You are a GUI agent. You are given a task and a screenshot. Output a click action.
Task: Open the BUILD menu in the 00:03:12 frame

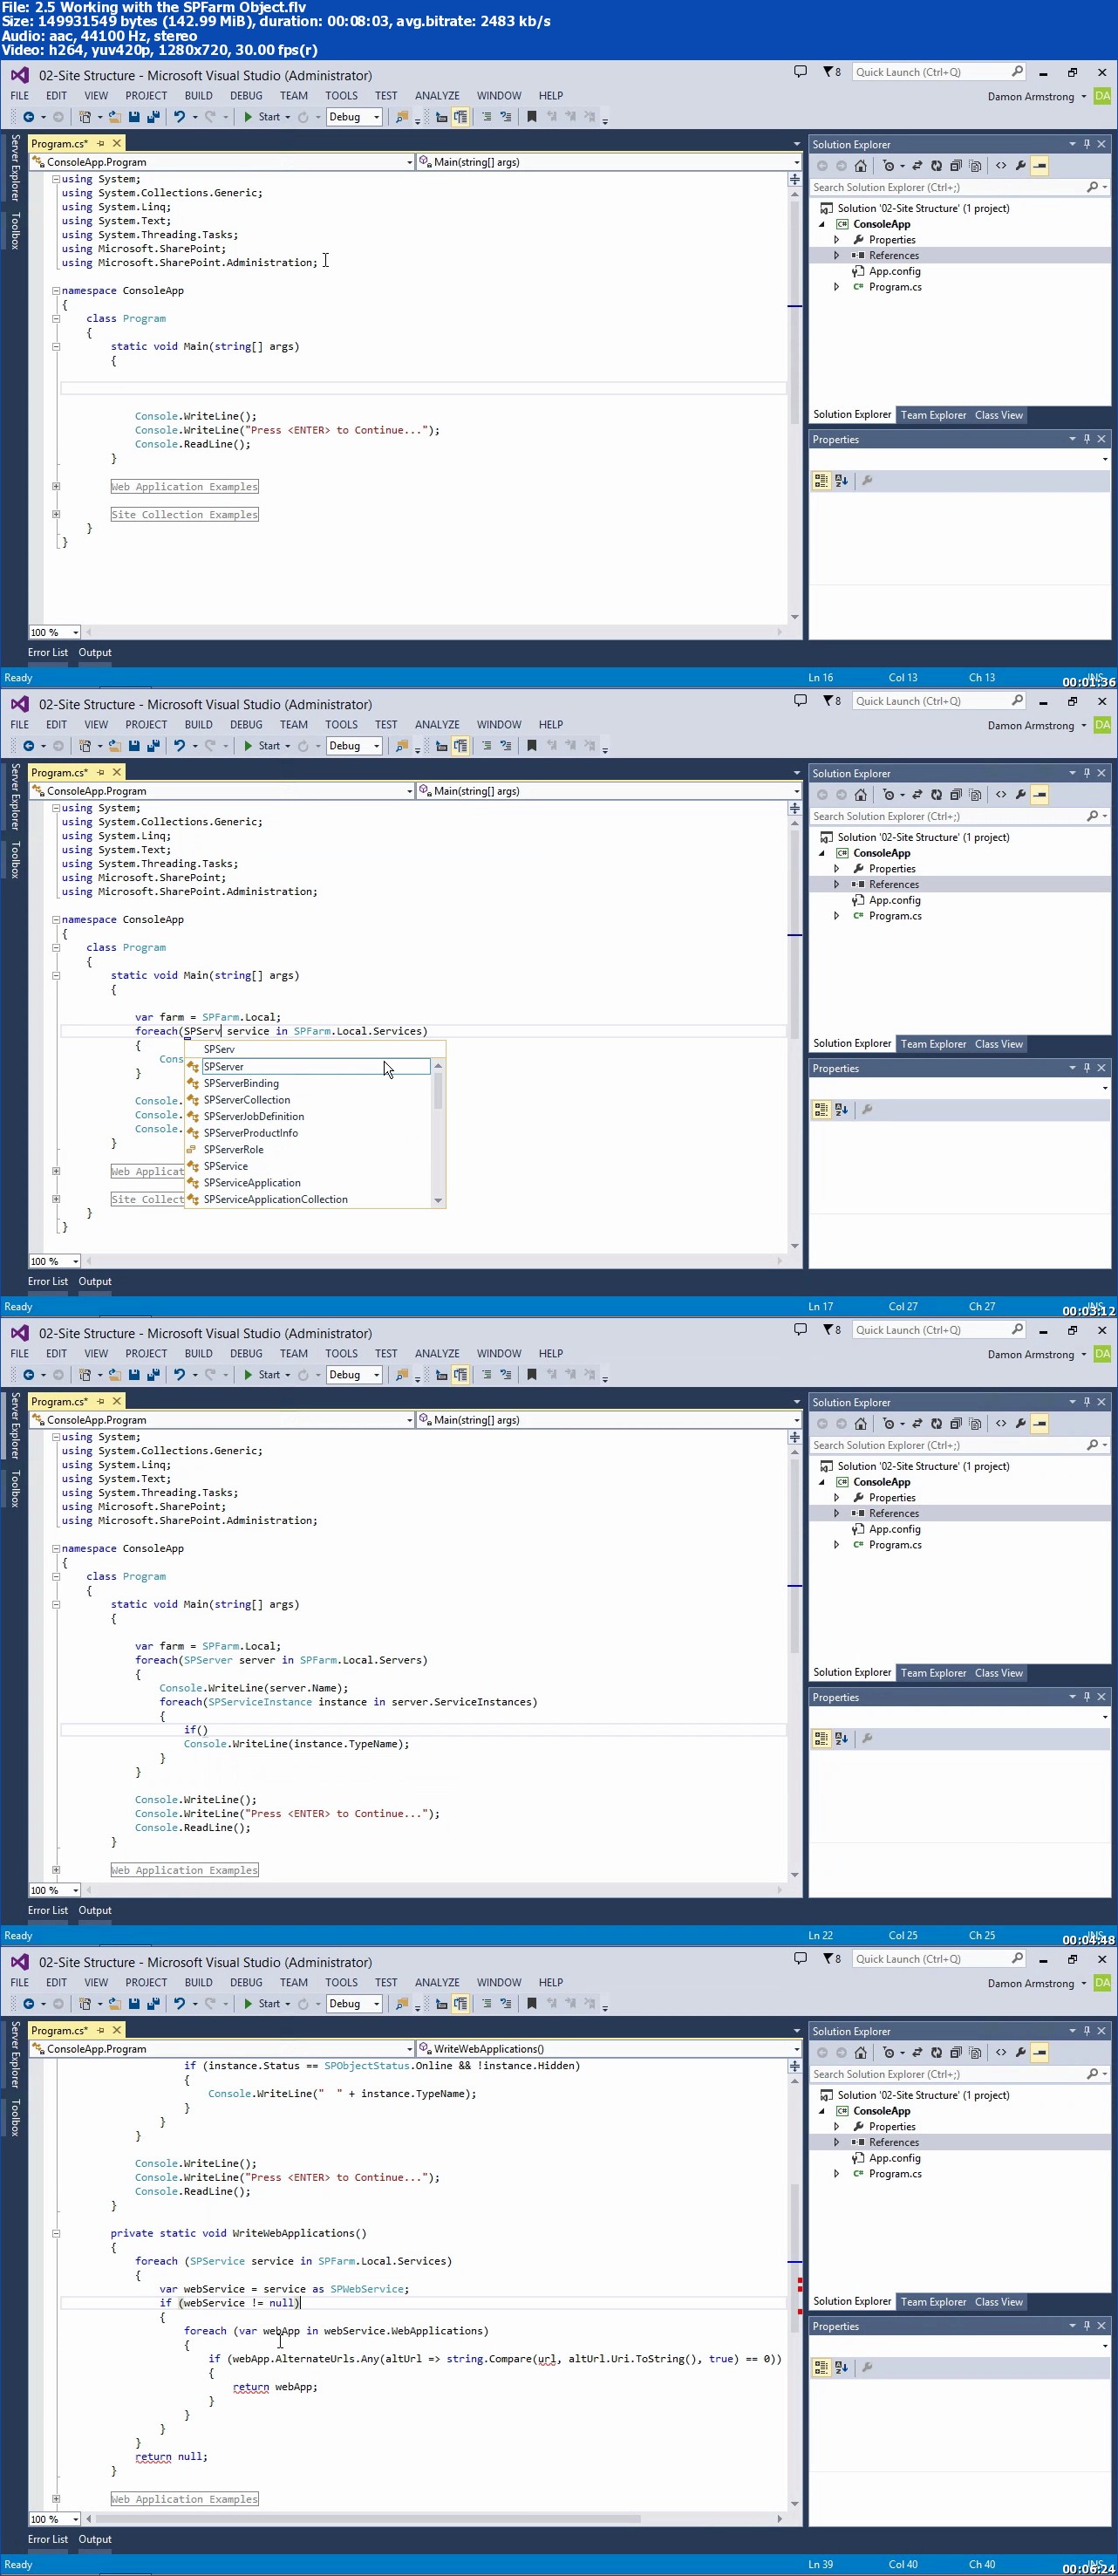click(198, 725)
